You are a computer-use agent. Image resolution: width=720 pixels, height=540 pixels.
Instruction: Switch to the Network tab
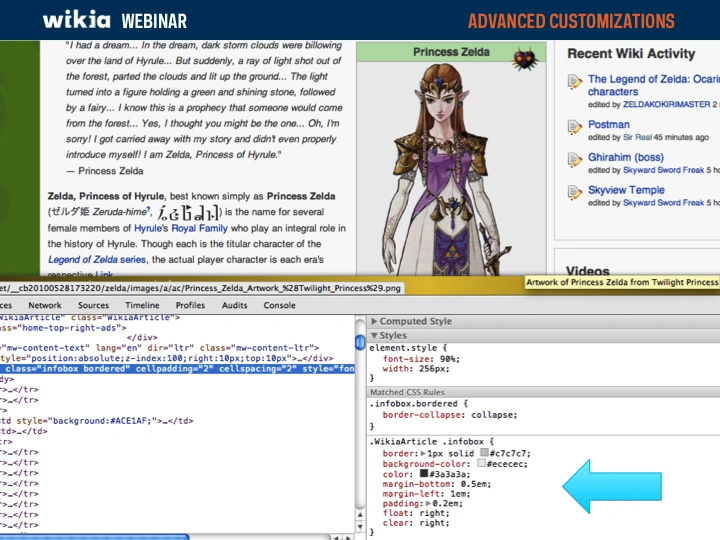click(45, 305)
